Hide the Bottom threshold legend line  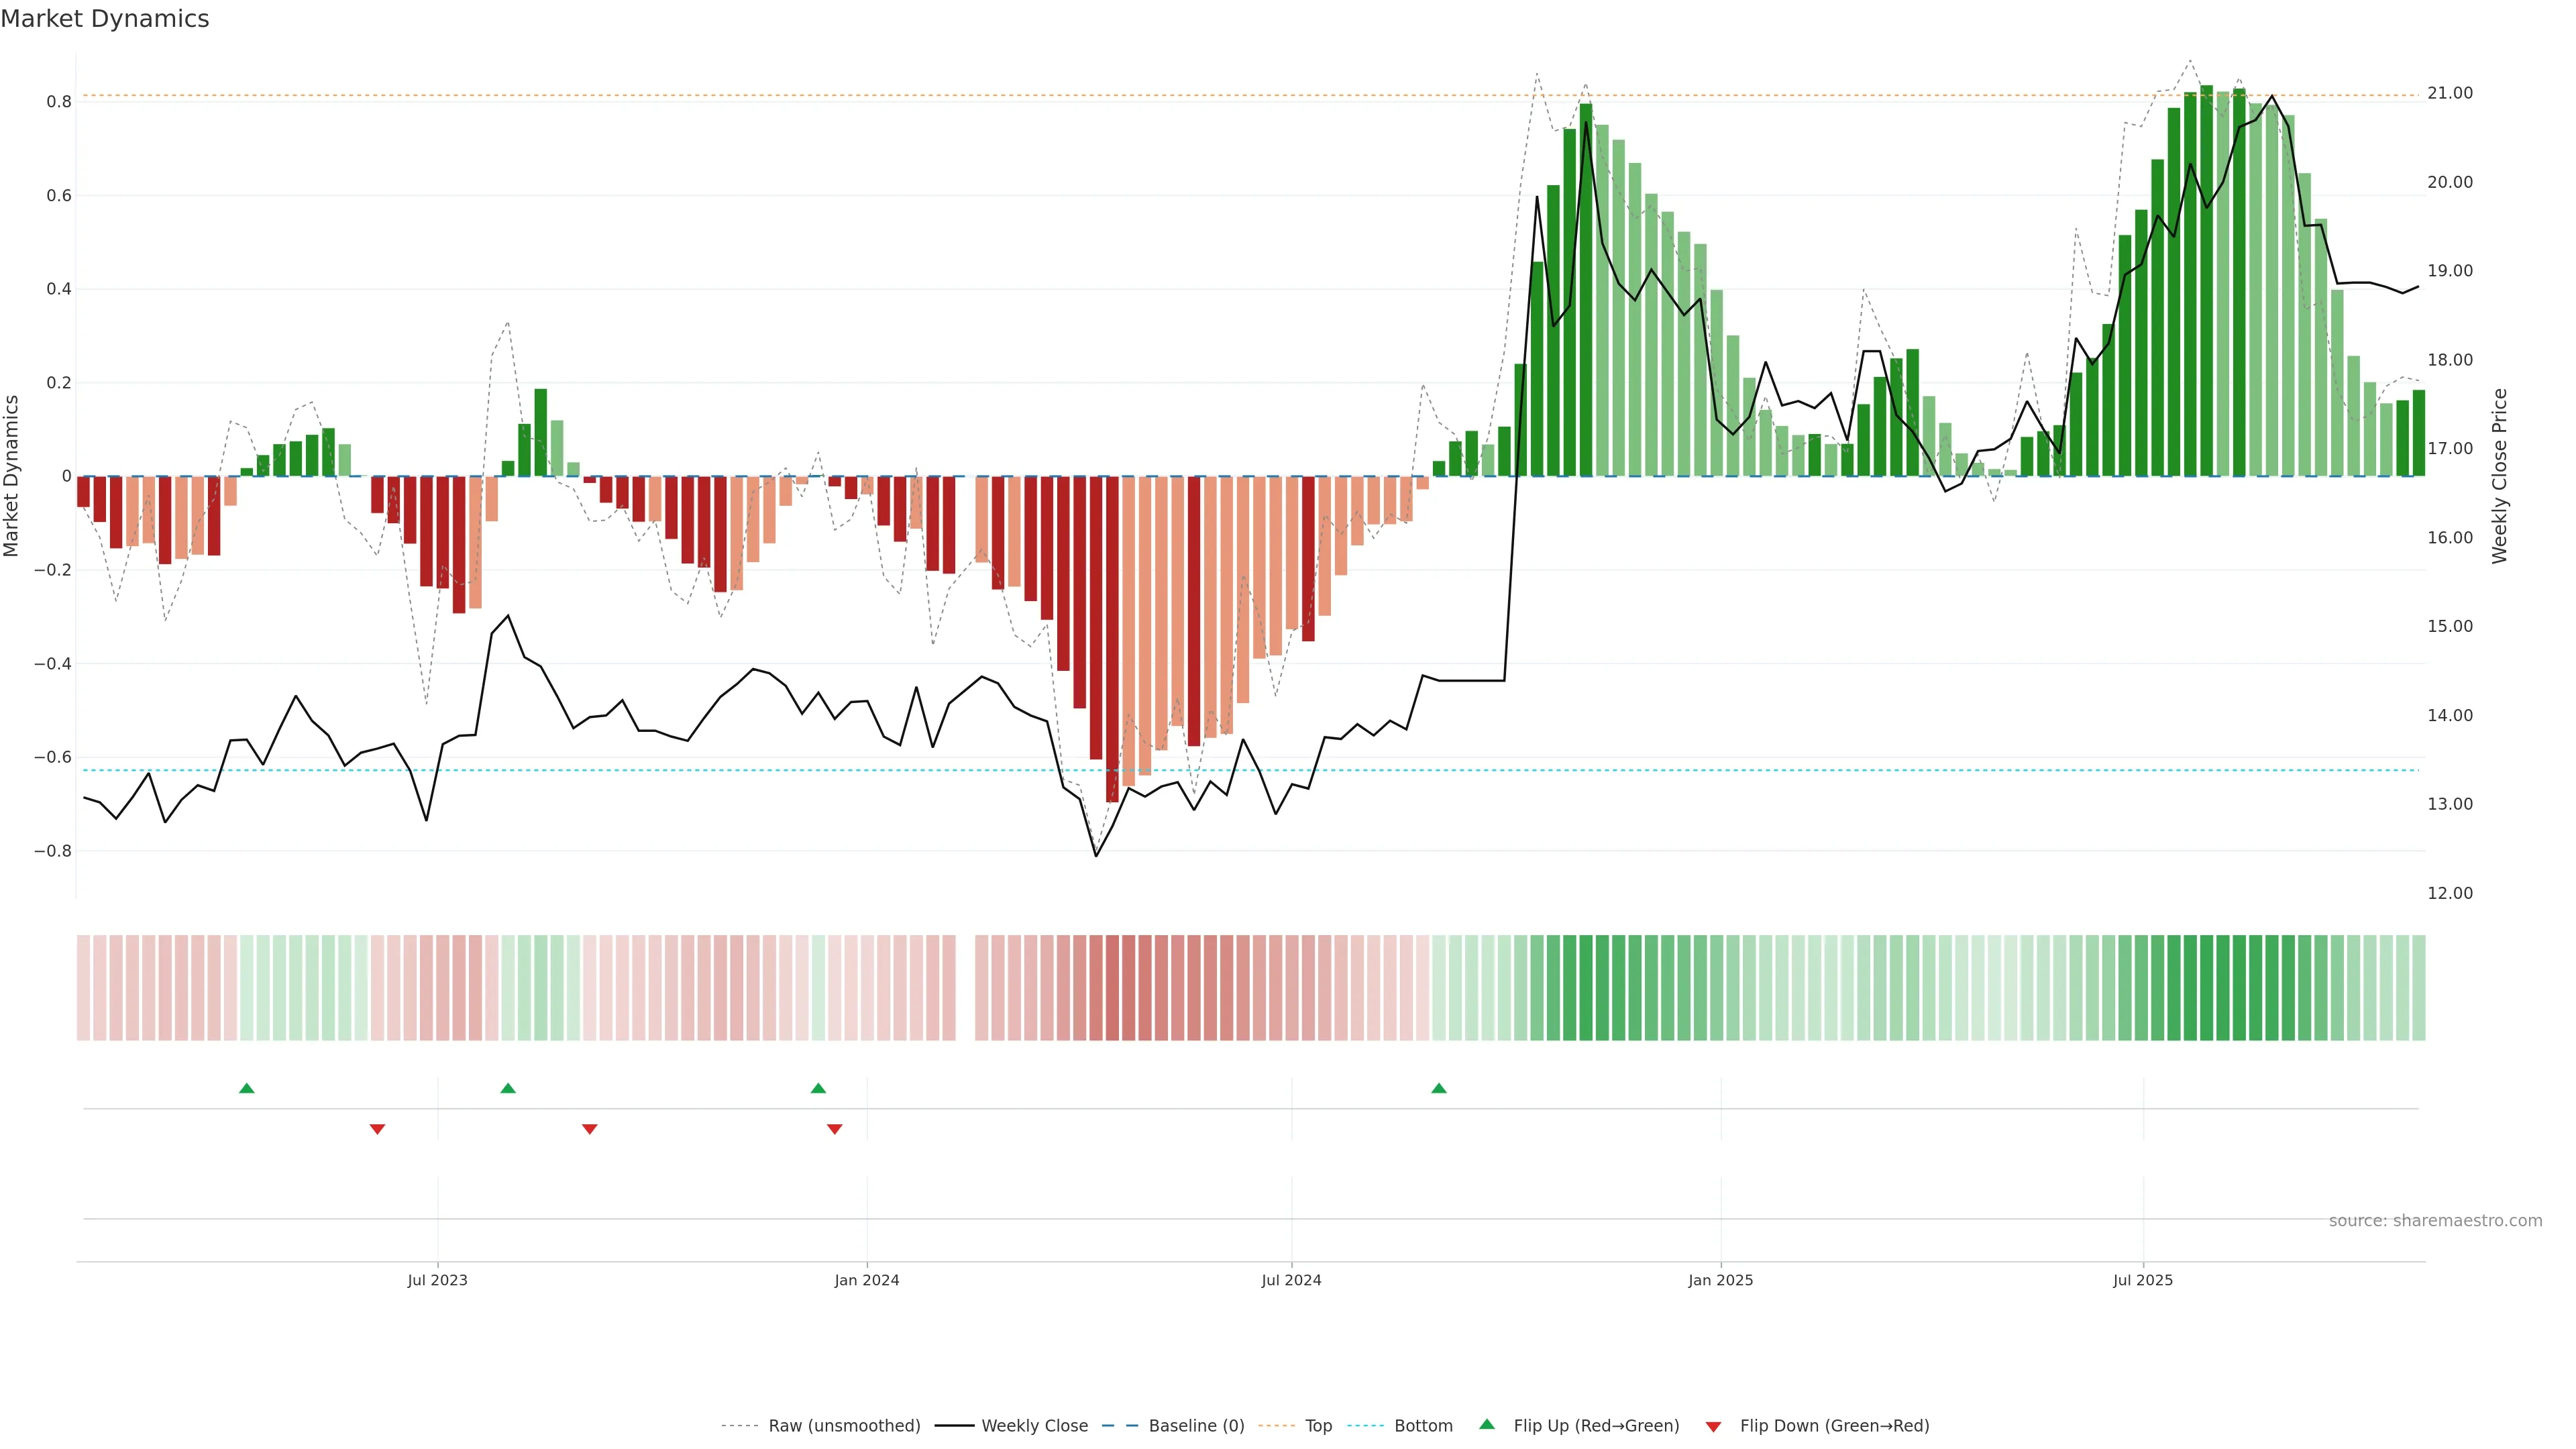(x=1423, y=1425)
